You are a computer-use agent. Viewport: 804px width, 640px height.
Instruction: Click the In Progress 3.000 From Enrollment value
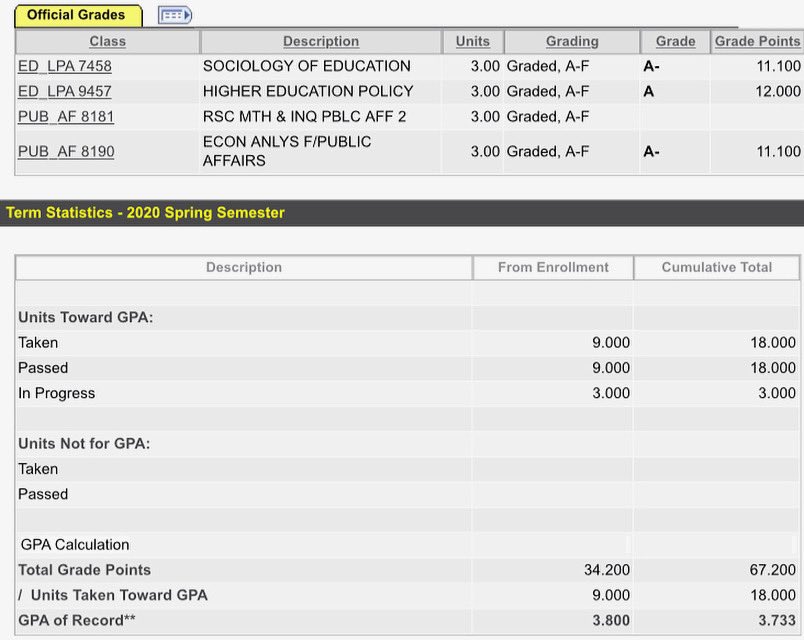(x=611, y=393)
